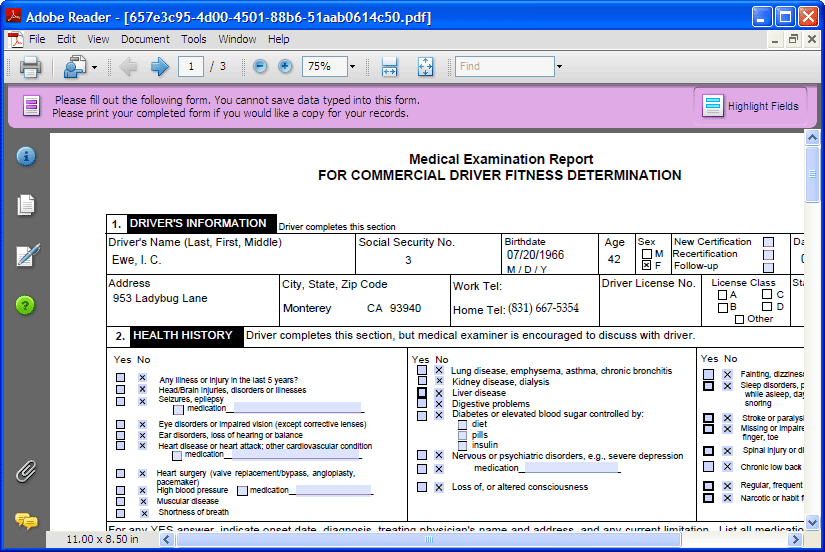Click the Highlight Fields button

click(750, 106)
